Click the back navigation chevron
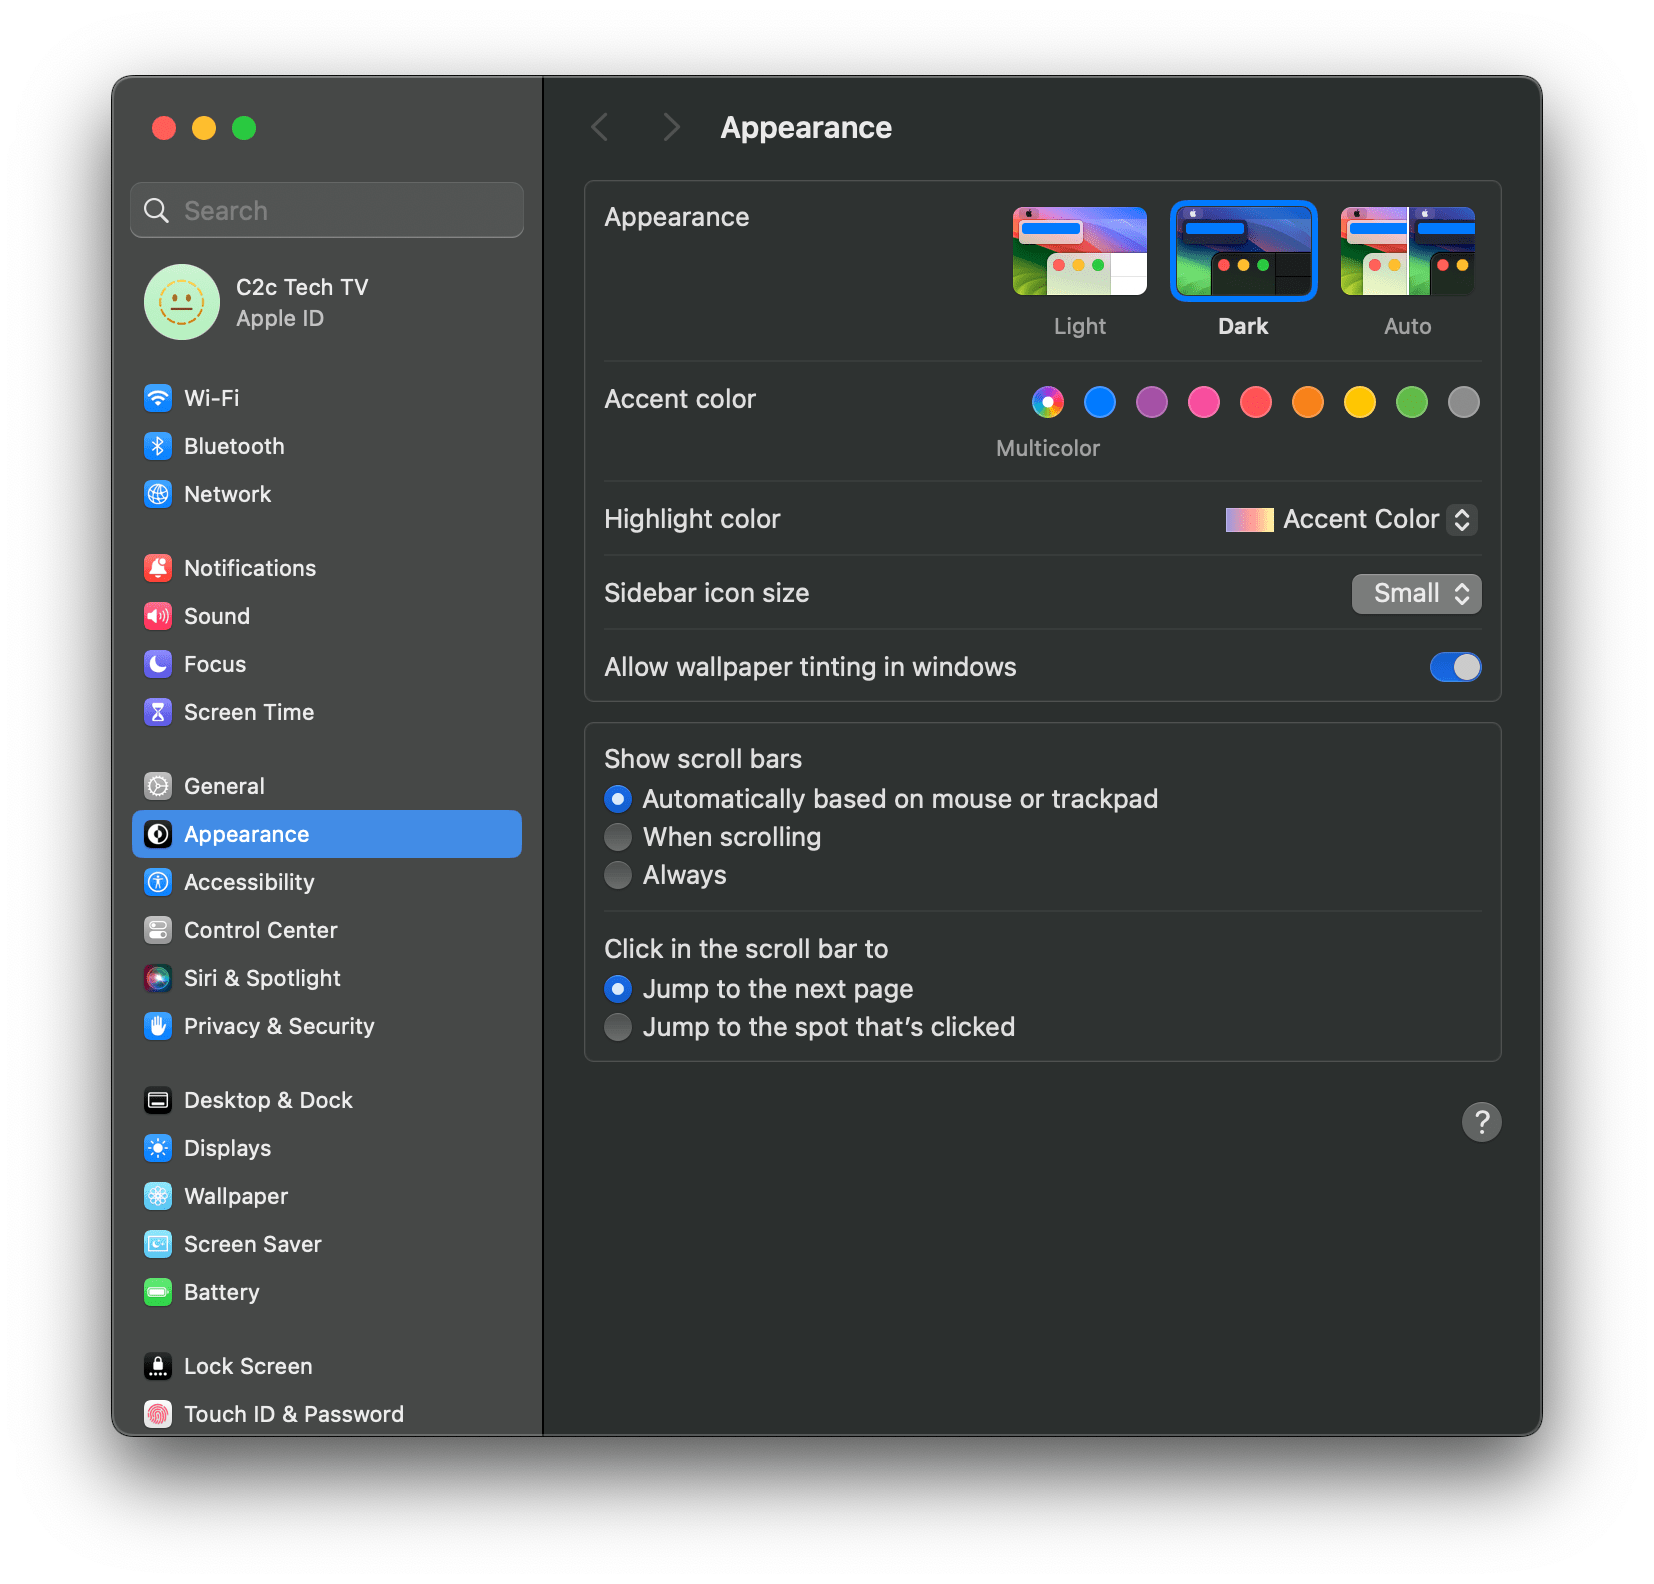 [599, 127]
